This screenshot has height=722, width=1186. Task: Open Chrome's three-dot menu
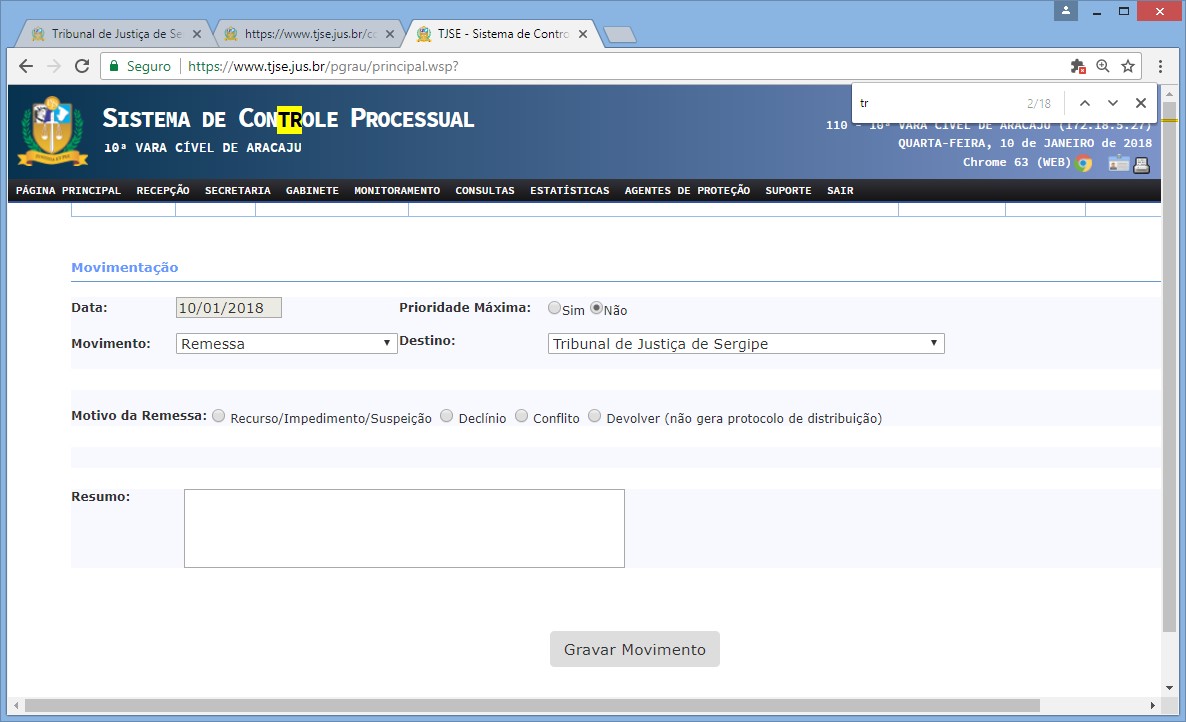coord(1160,66)
